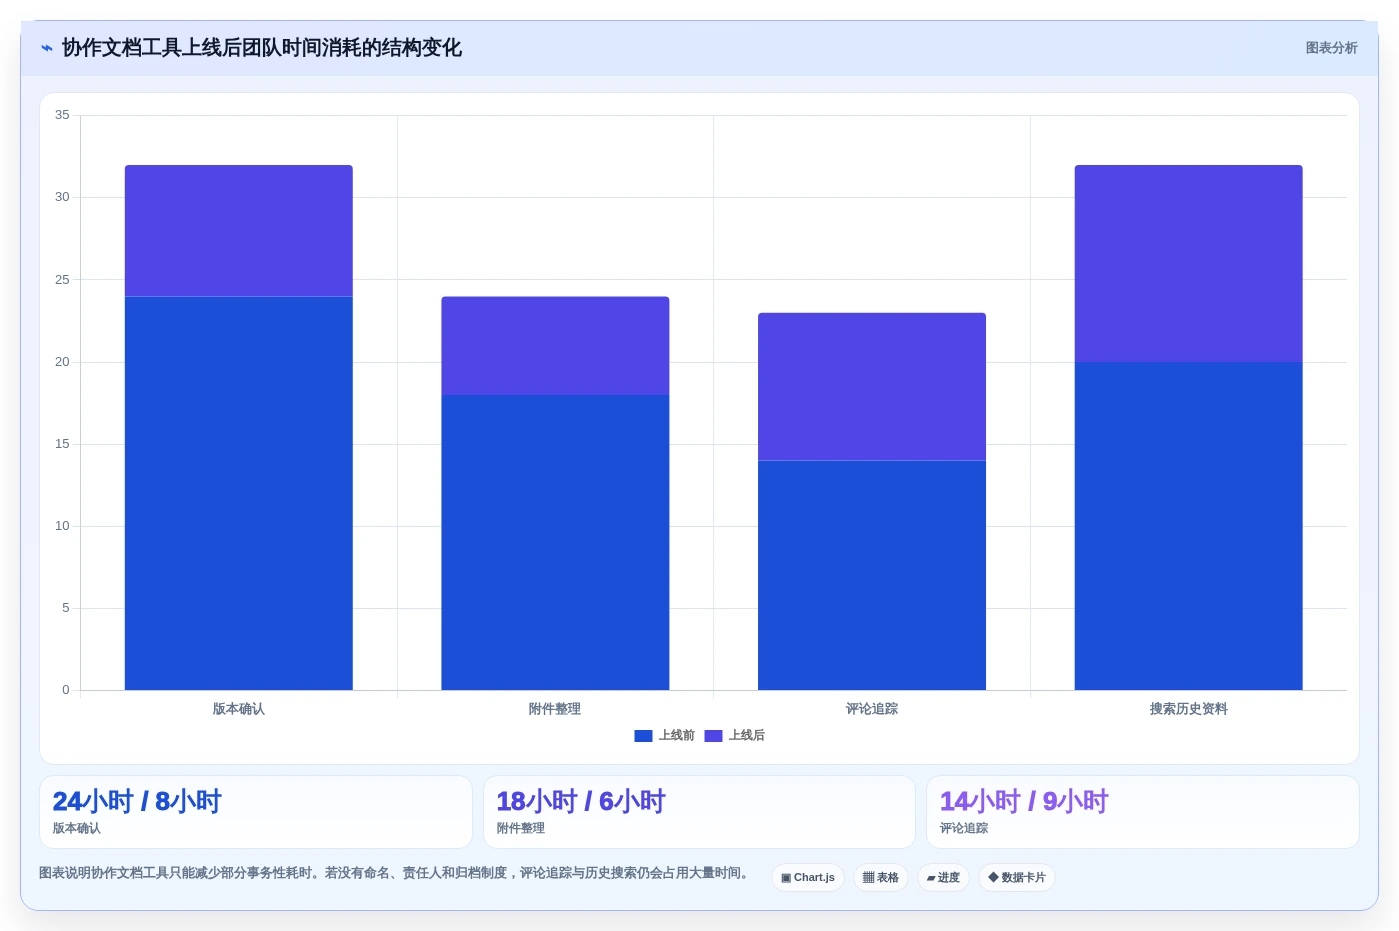This screenshot has width=1399, height=931.
Task: Click the y-axis value 15
Action: click(62, 444)
